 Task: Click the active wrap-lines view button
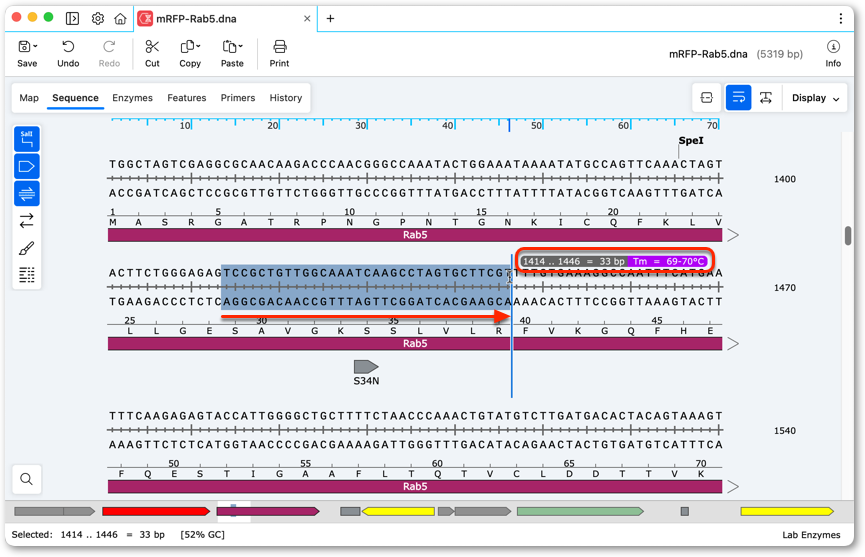[738, 98]
